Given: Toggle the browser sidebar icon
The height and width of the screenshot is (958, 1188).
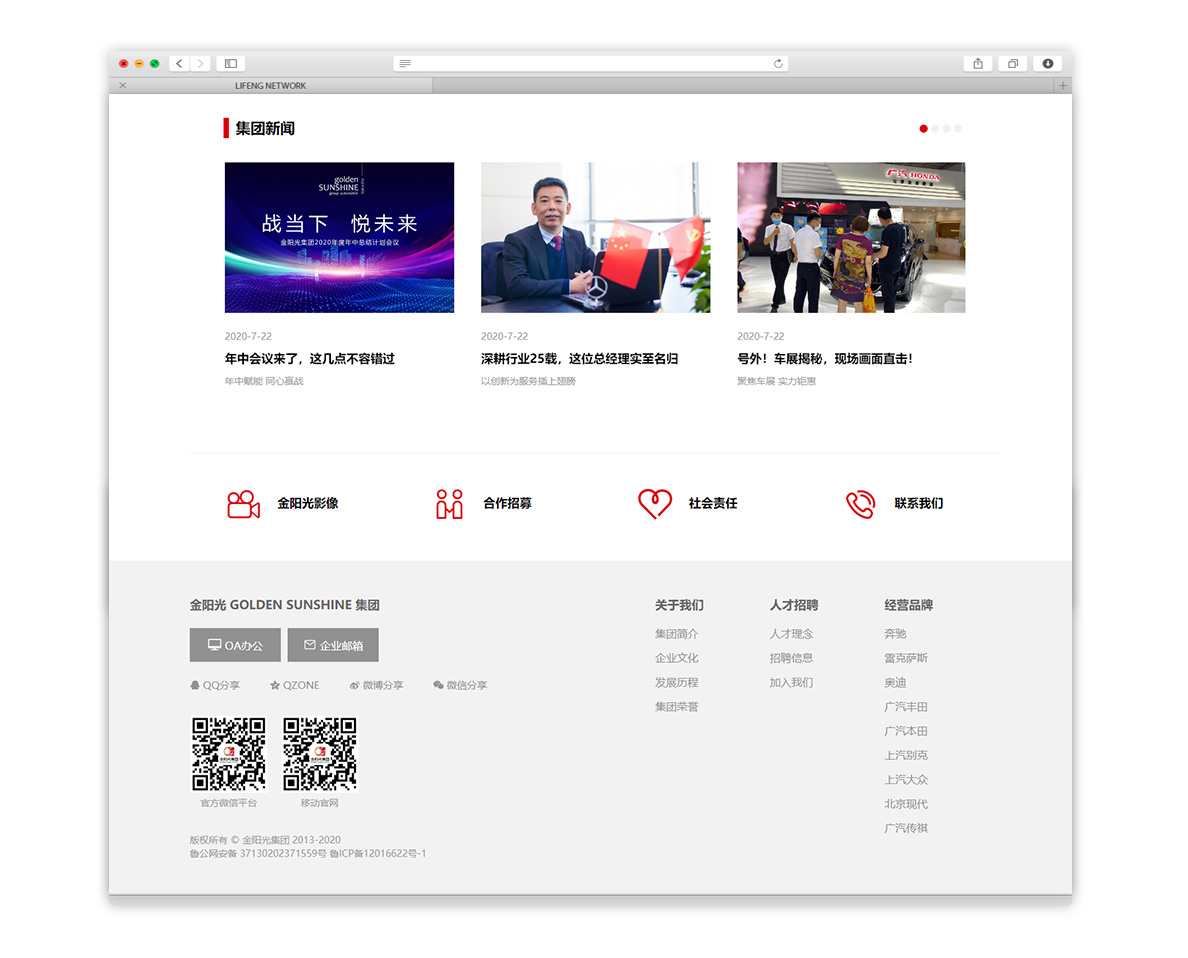Looking at the screenshot, I should pyautogui.click(x=231, y=64).
